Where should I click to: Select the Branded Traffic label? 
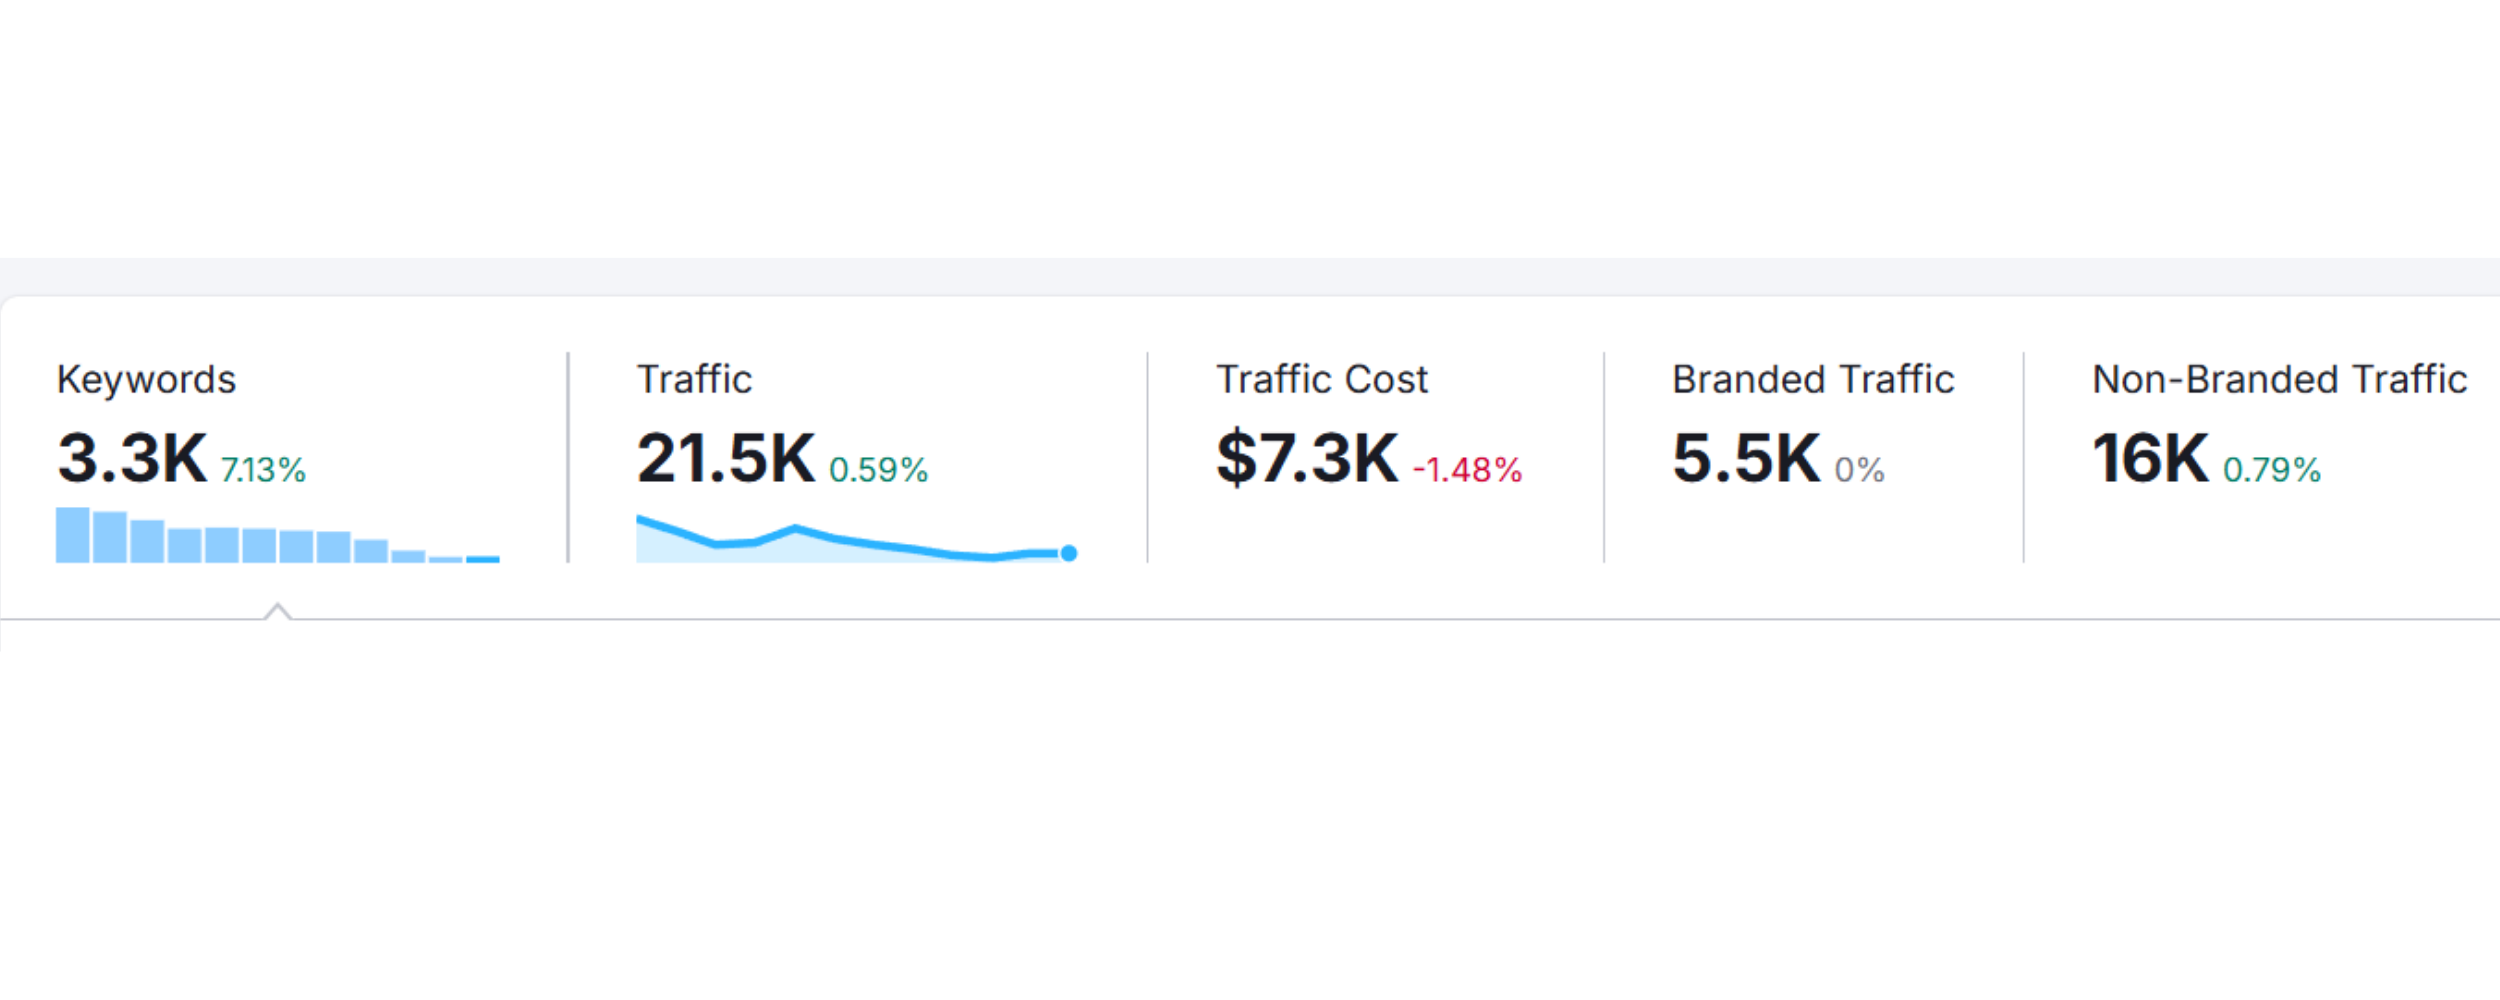point(1813,380)
